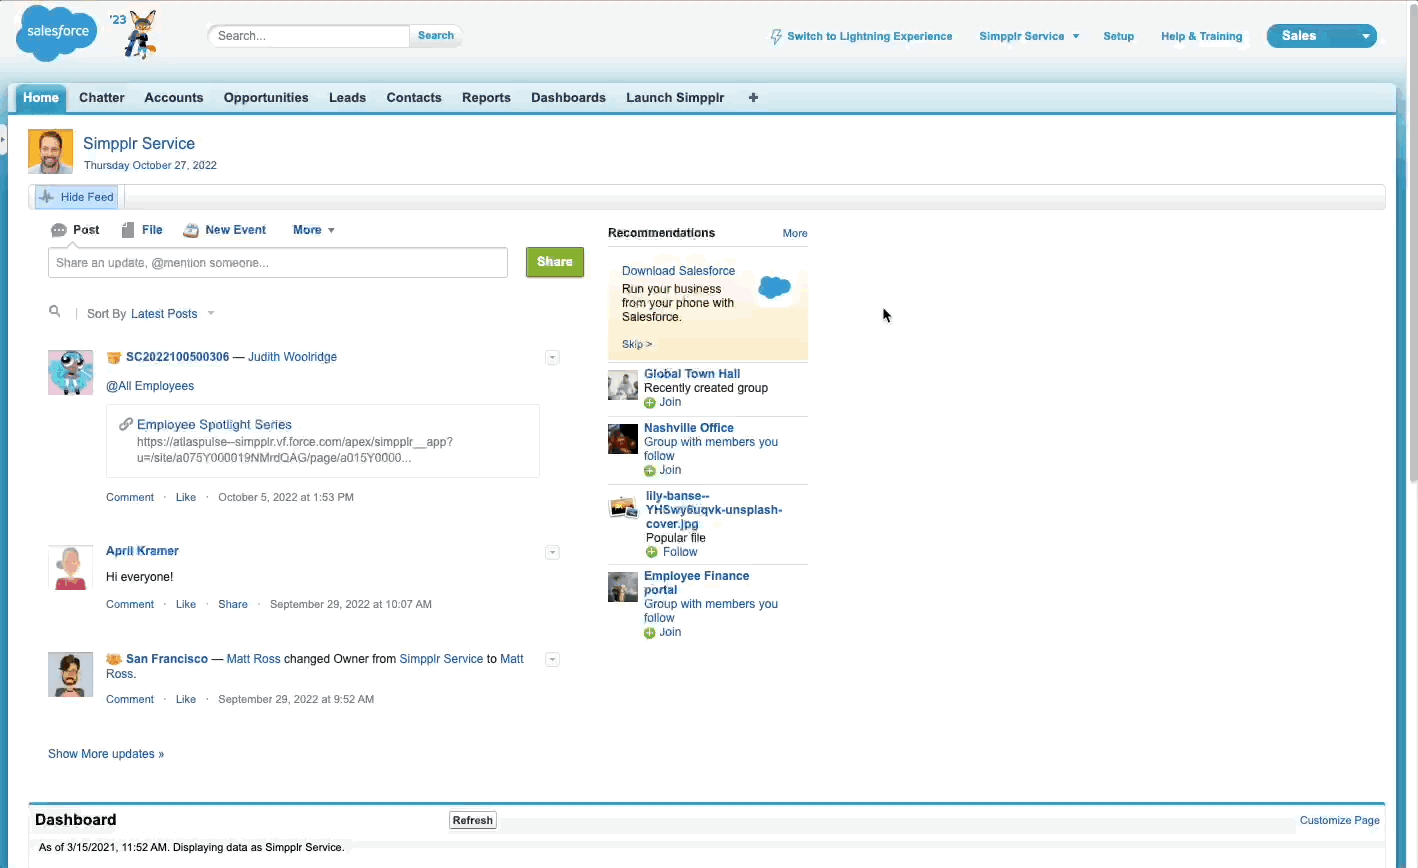The width and height of the screenshot is (1418, 868).
Task: Click the Salesforce cloud logo
Action: point(57,33)
